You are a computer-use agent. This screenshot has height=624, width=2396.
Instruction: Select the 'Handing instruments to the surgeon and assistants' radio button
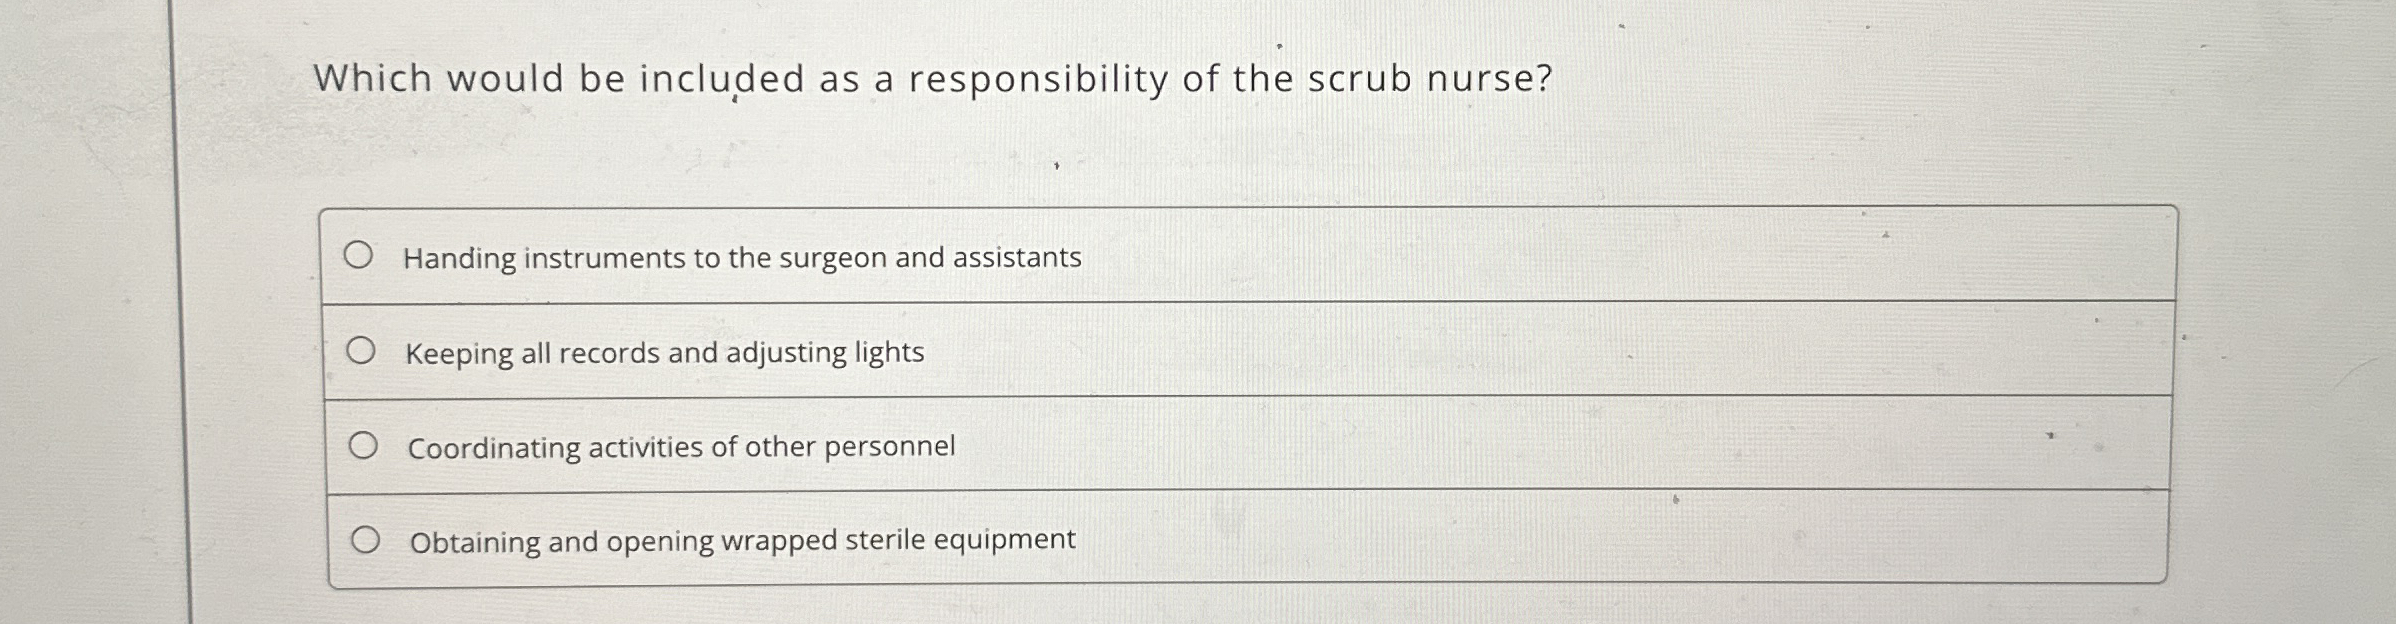(x=364, y=256)
